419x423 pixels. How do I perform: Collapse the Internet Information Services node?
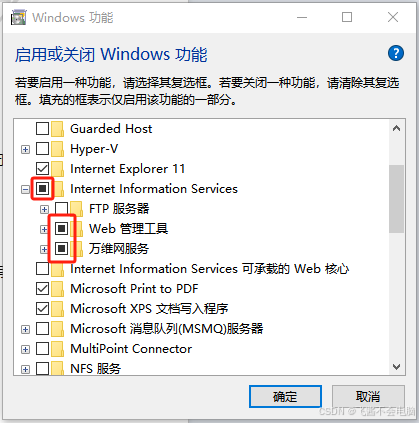click(25, 189)
